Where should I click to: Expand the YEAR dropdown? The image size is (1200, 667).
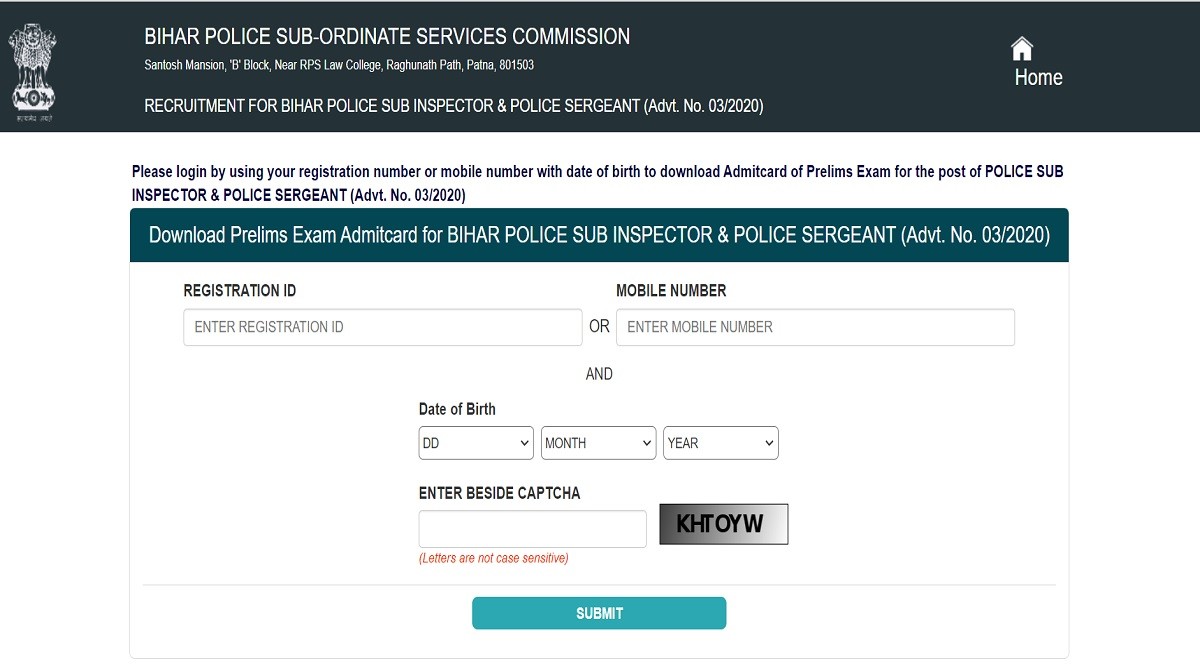pos(720,443)
